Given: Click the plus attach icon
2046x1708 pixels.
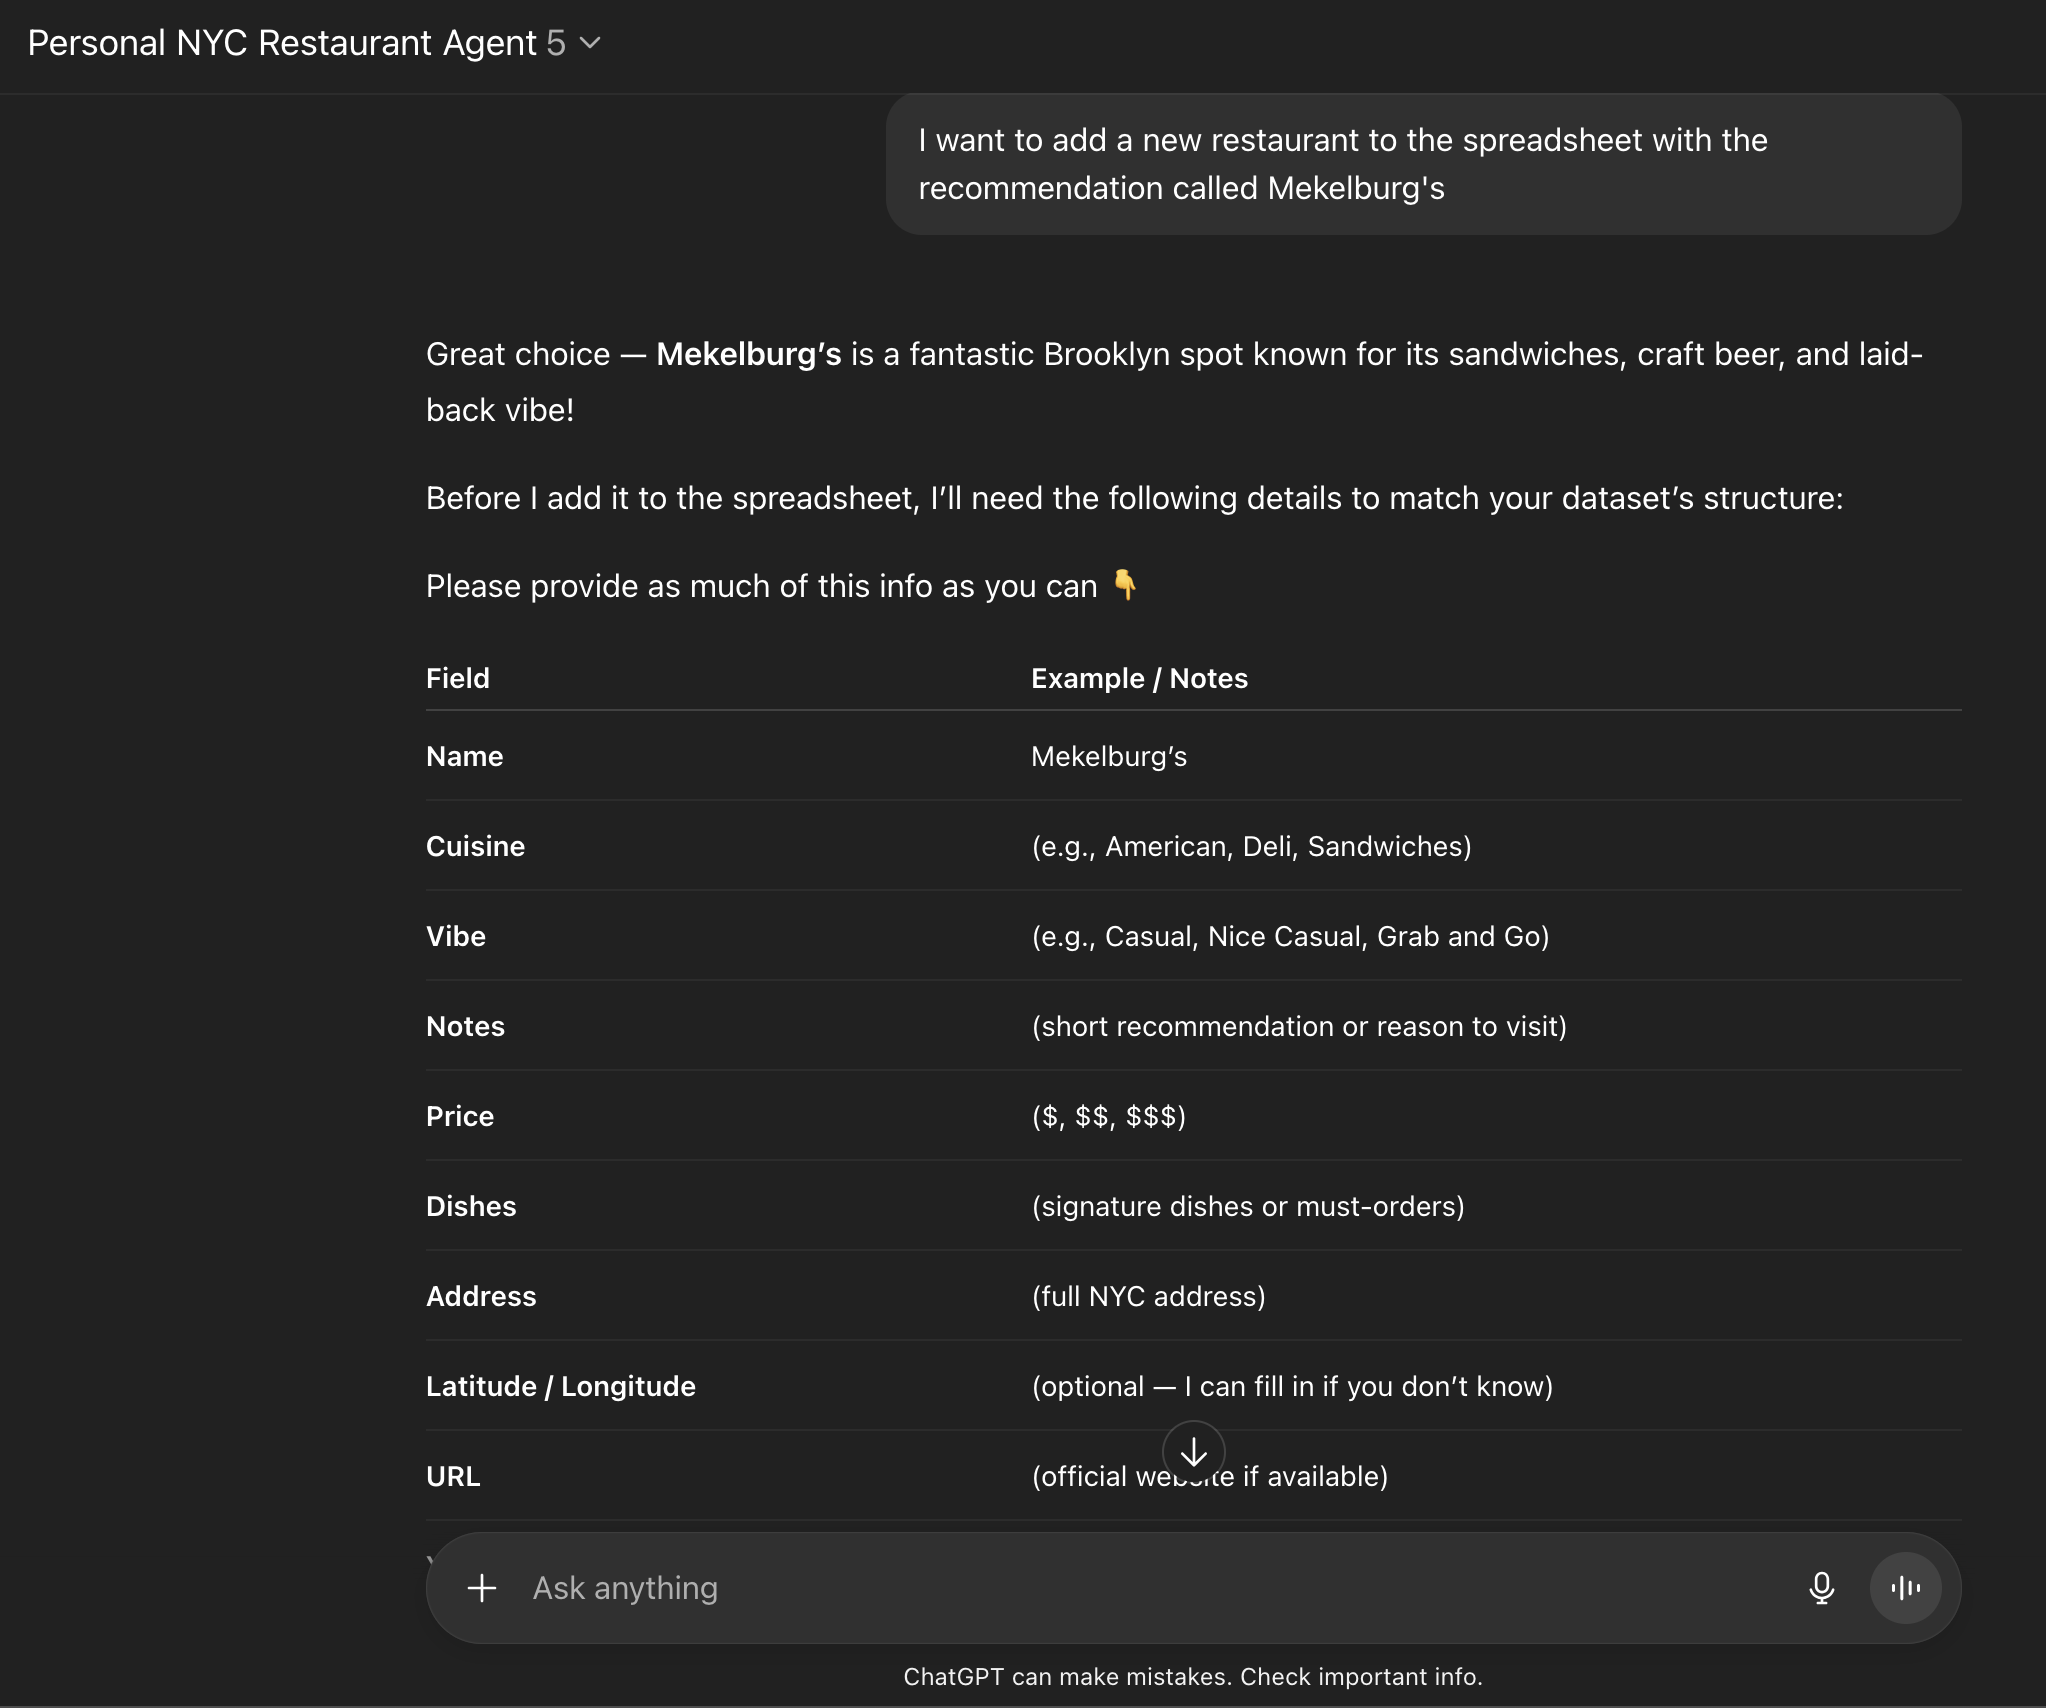Looking at the screenshot, I should tap(482, 1588).
